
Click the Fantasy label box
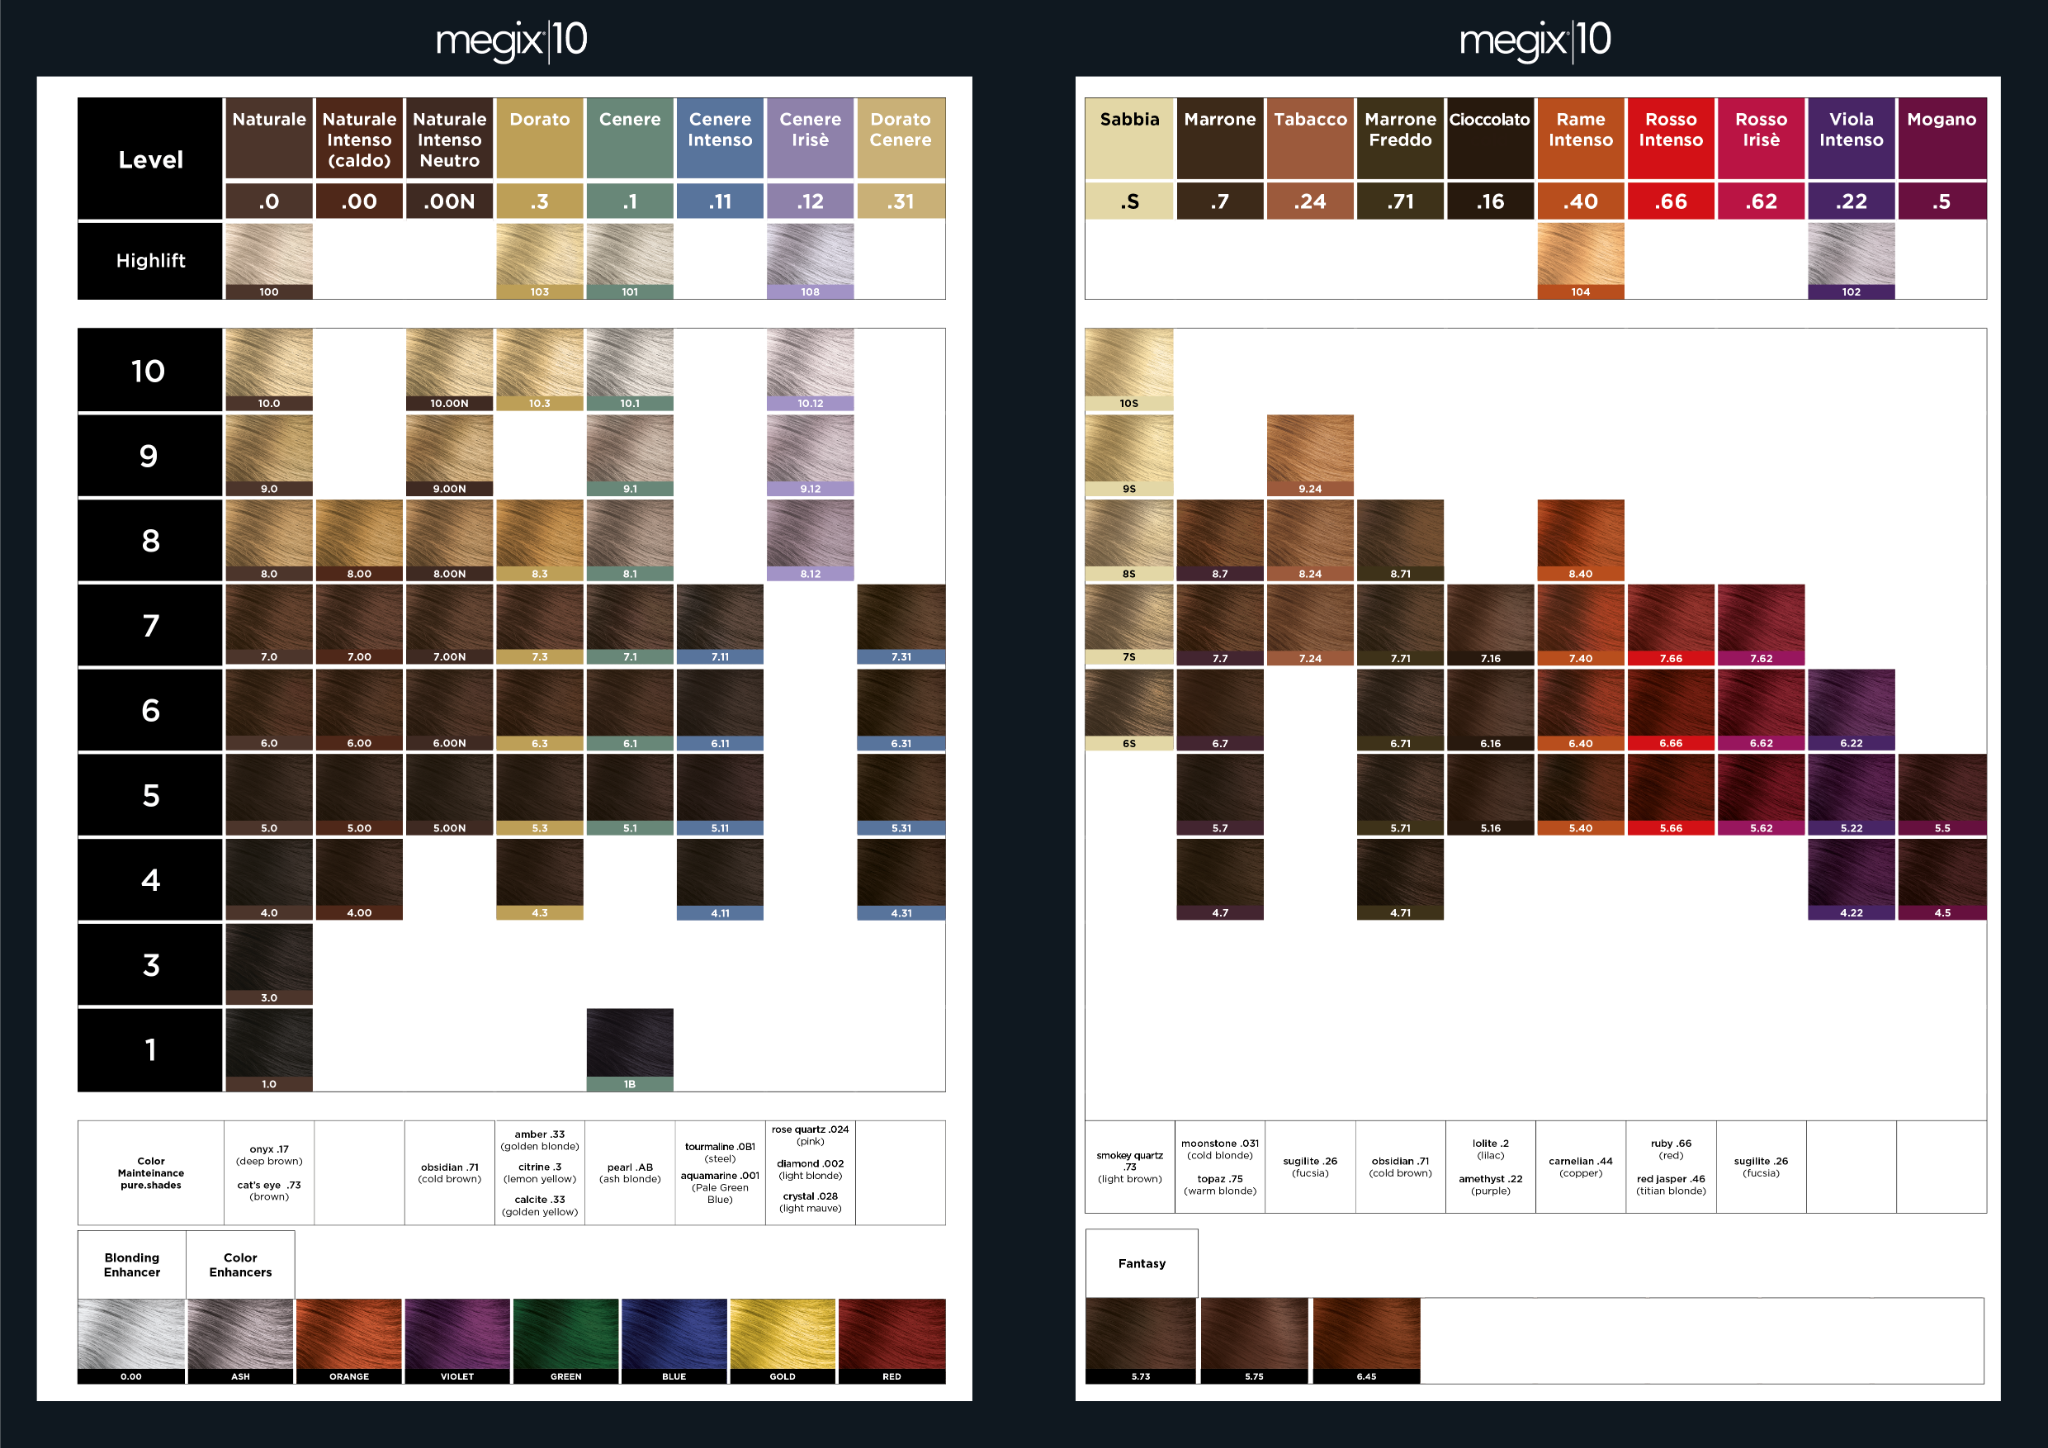pos(1142,1264)
